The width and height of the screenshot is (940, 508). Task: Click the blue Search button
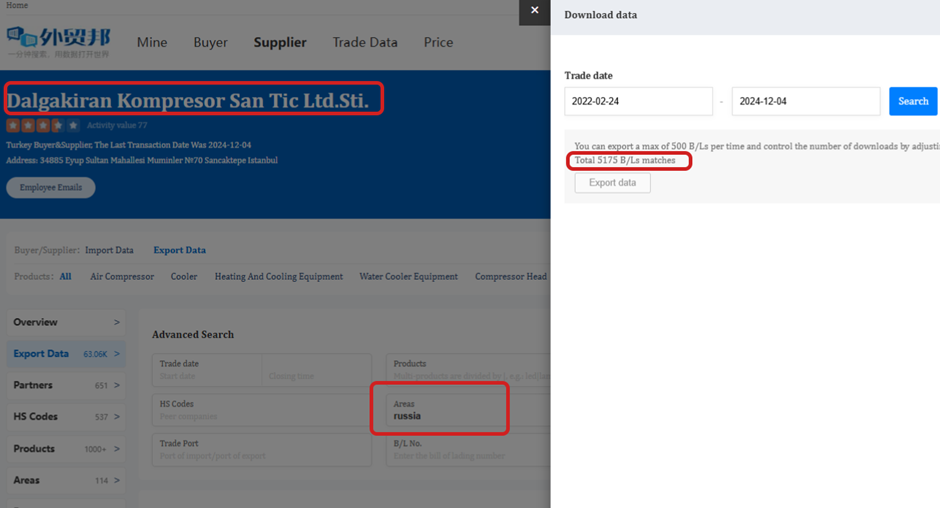click(x=912, y=101)
